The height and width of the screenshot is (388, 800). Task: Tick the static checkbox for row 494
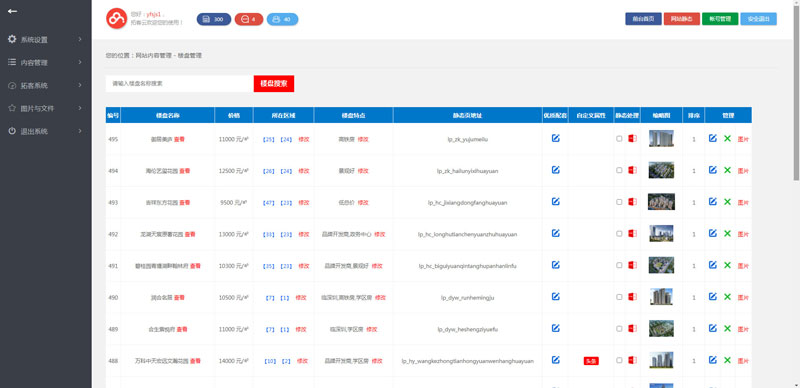[x=619, y=171]
